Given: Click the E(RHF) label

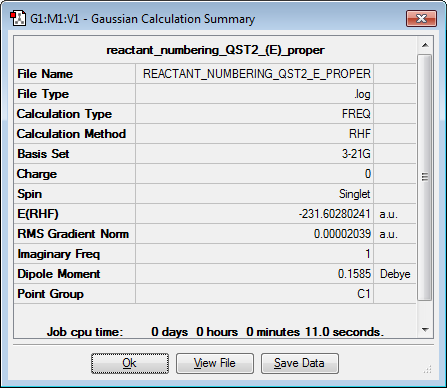Looking at the screenshot, I should click(x=38, y=214).
